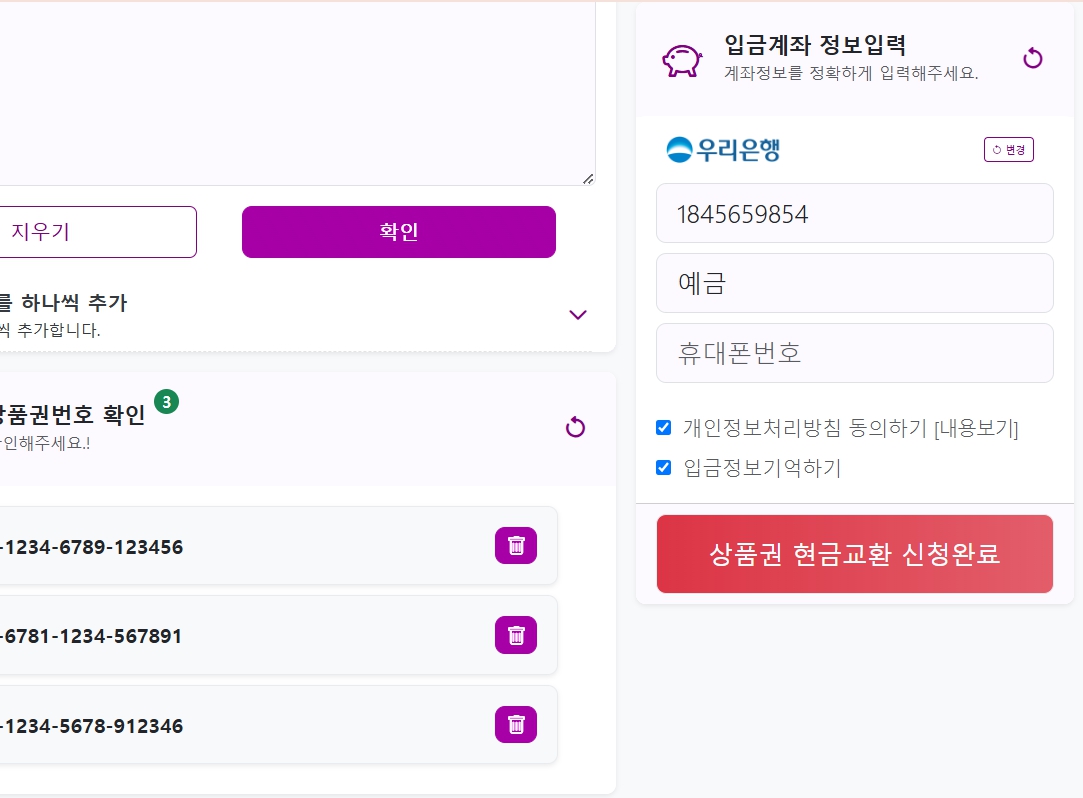
Task: Delete voucher number ending 567891
Action: coord(515,635)
